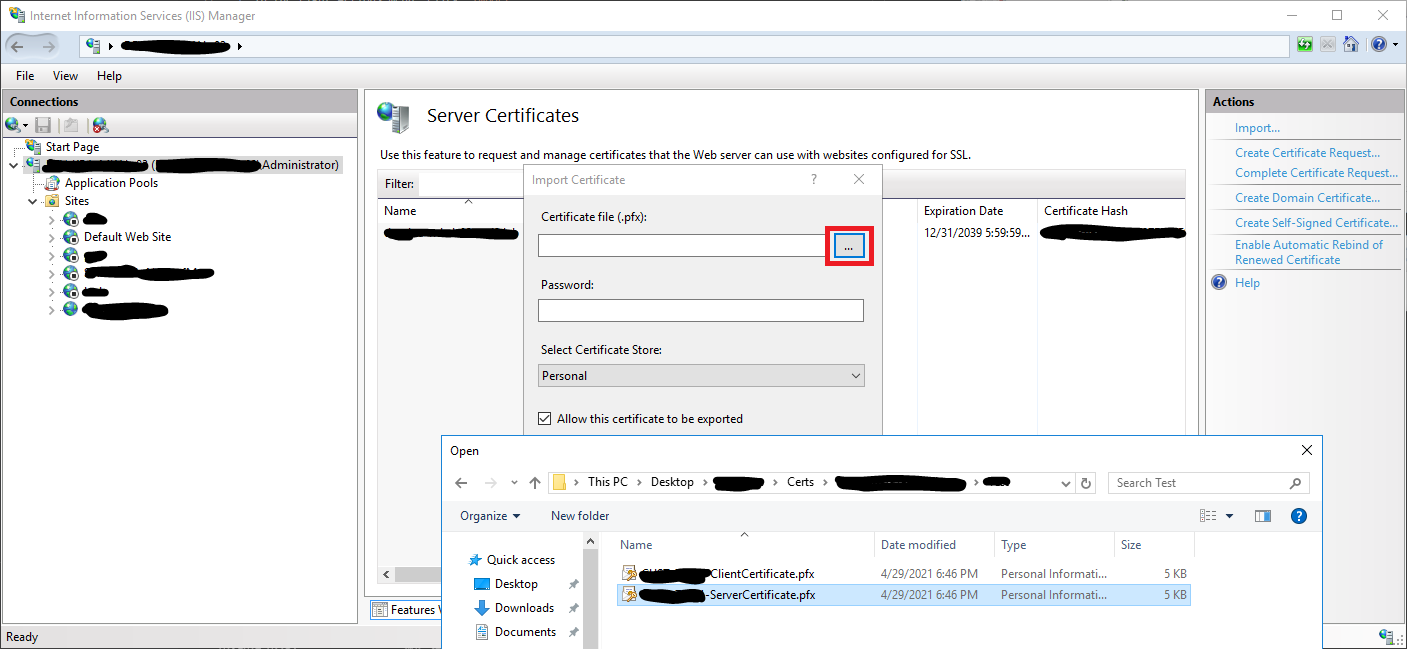Screen dimensions: 1407x649
Task: Click Create Domain Certificate link
Action: [x=1307, y=198]
